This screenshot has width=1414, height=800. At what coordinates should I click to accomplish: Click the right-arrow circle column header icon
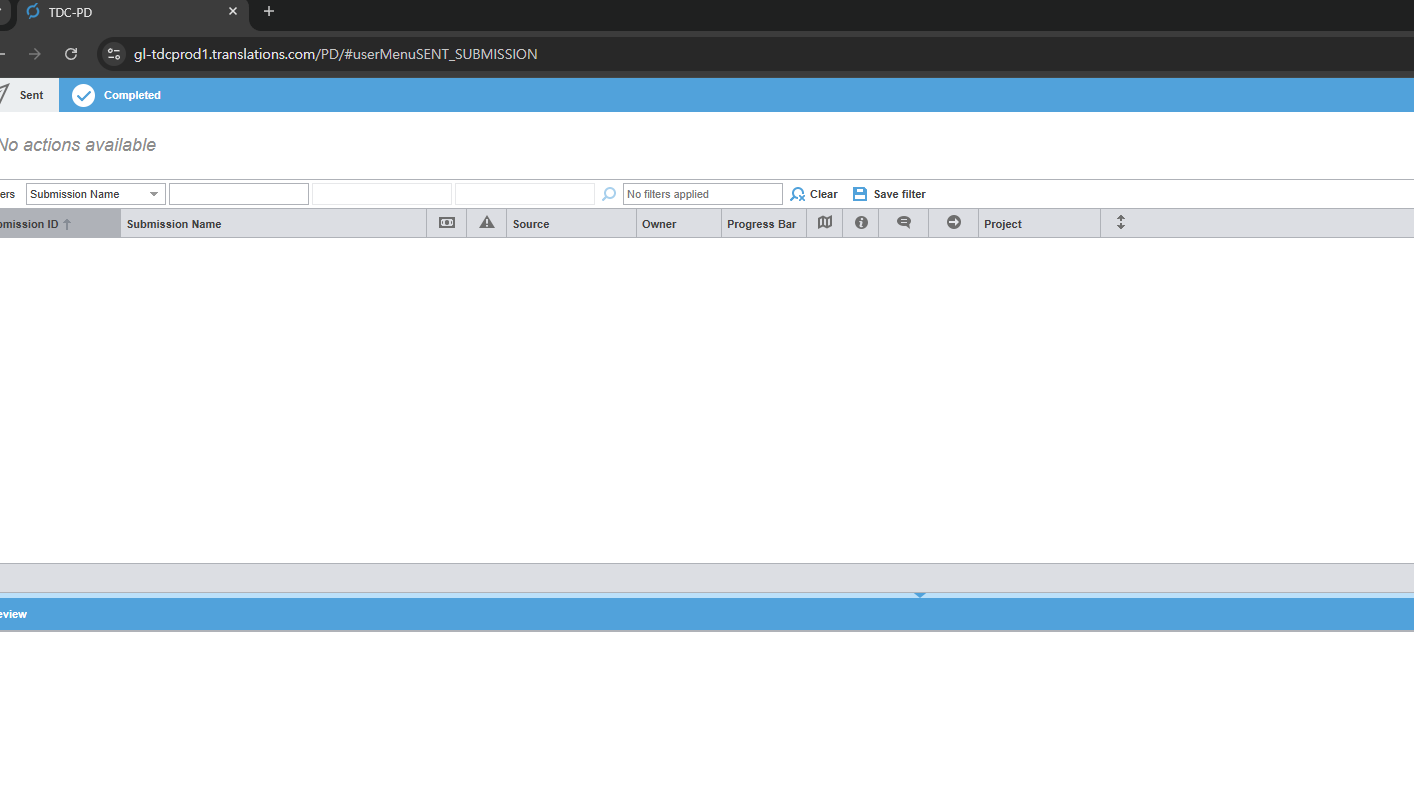(x=954, y=223)
